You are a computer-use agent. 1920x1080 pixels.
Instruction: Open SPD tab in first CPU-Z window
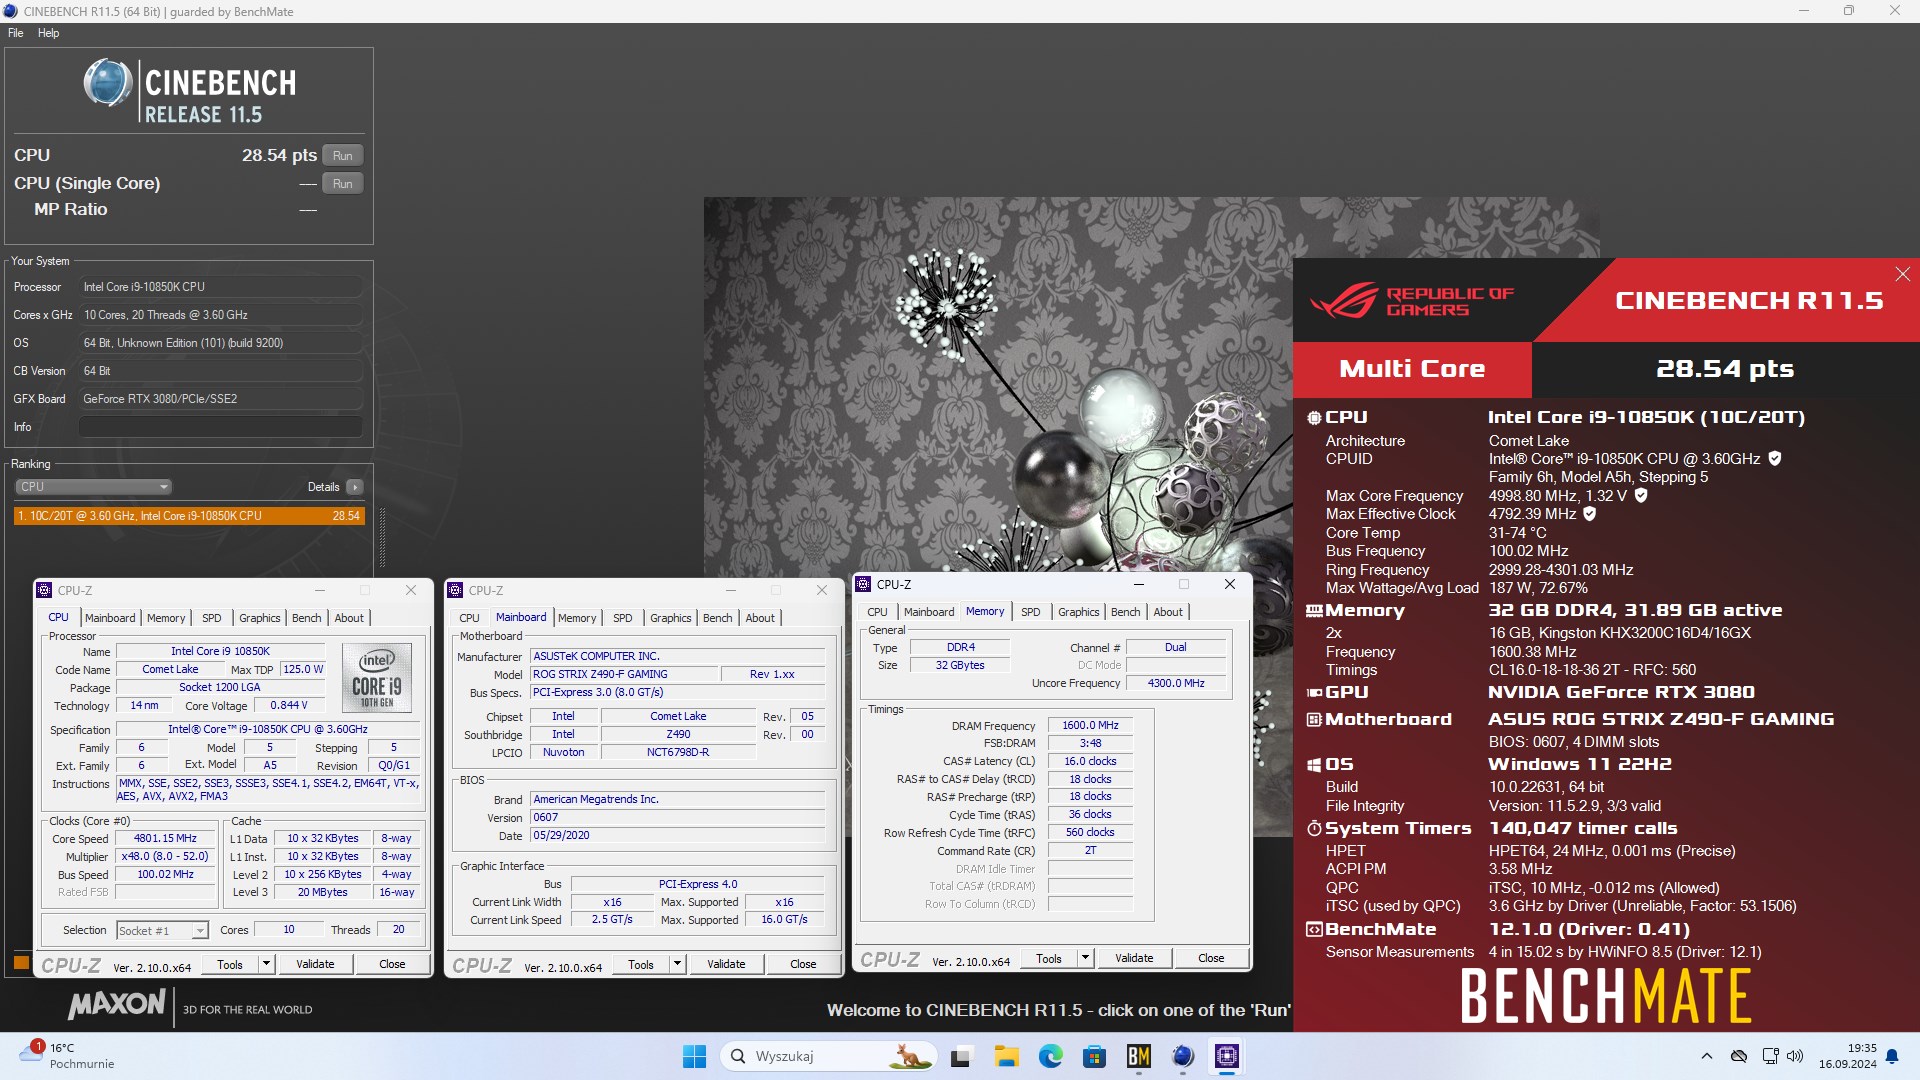tap(212, 618)
